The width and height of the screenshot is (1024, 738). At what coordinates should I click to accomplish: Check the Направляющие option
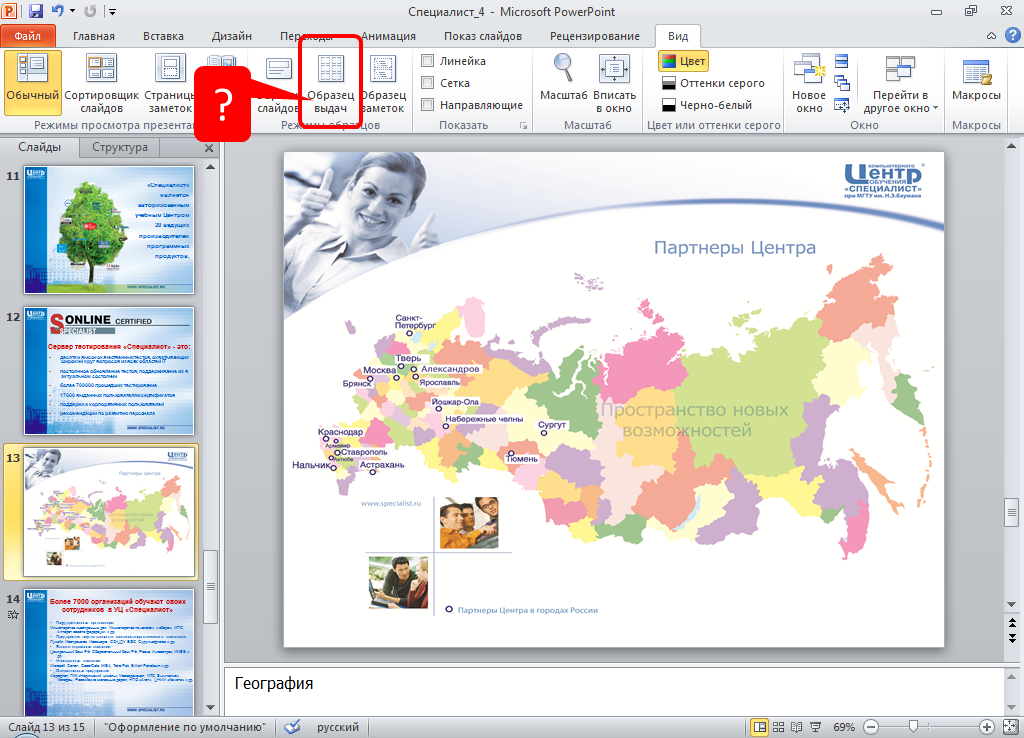click(x=428, y=105)
